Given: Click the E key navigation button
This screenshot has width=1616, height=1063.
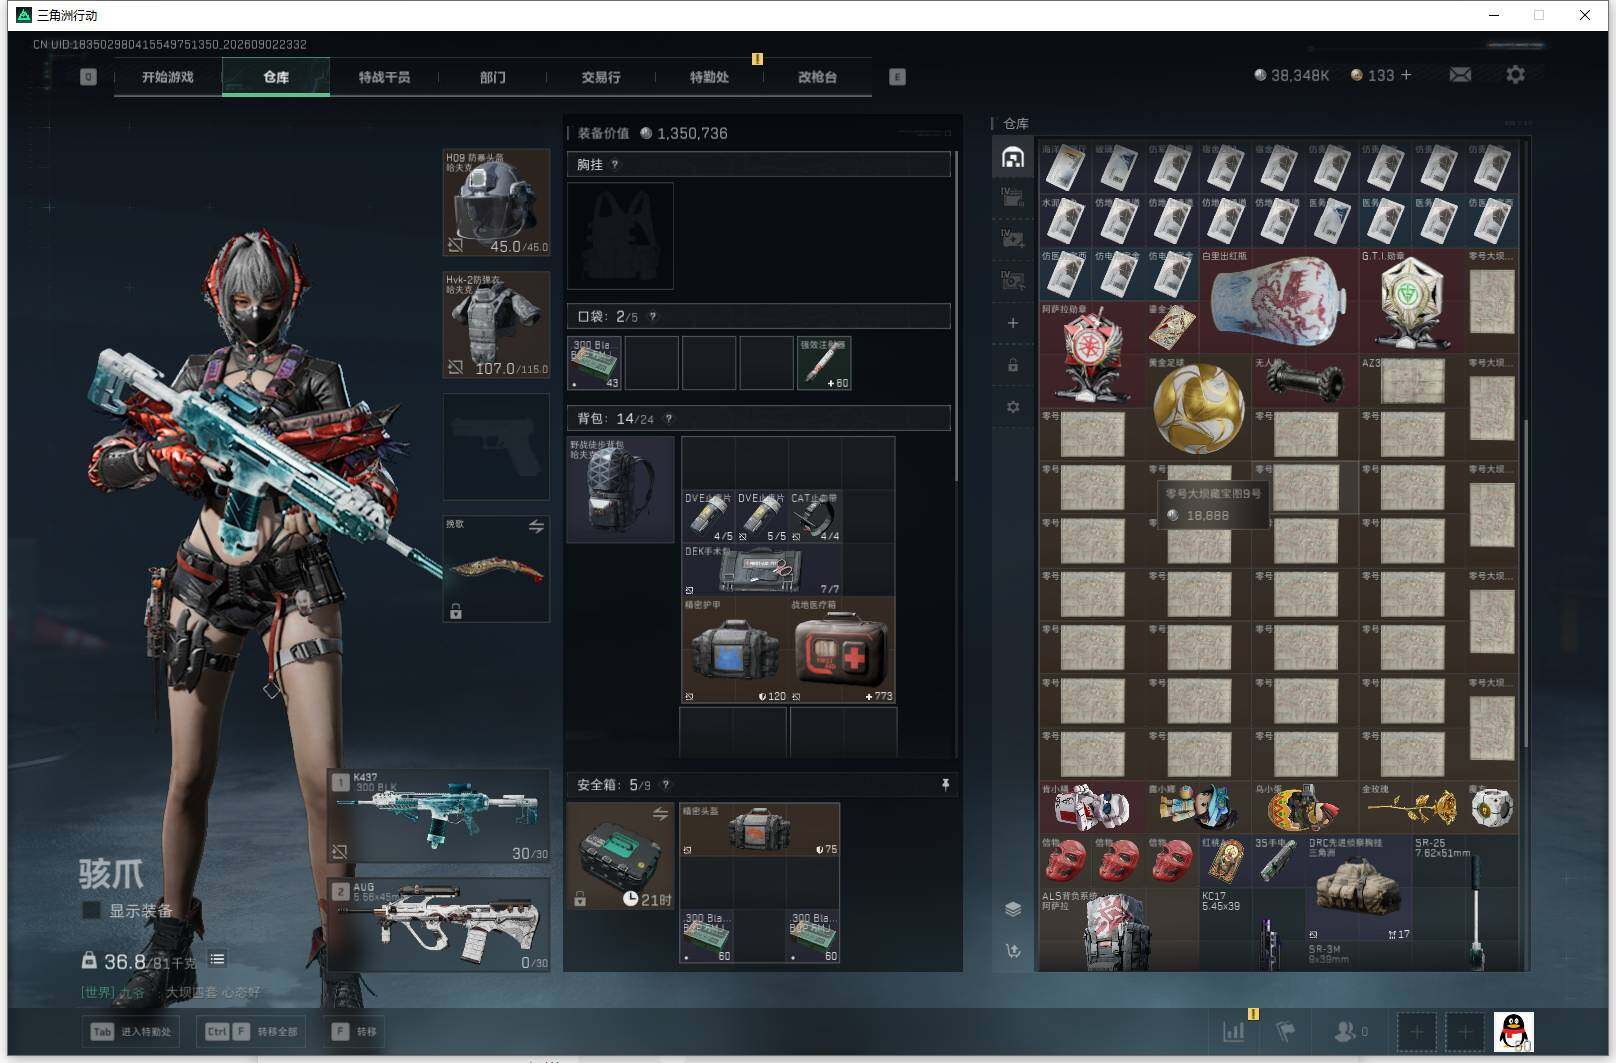Looking at the screenshot, I should click(x=897, y=77).
